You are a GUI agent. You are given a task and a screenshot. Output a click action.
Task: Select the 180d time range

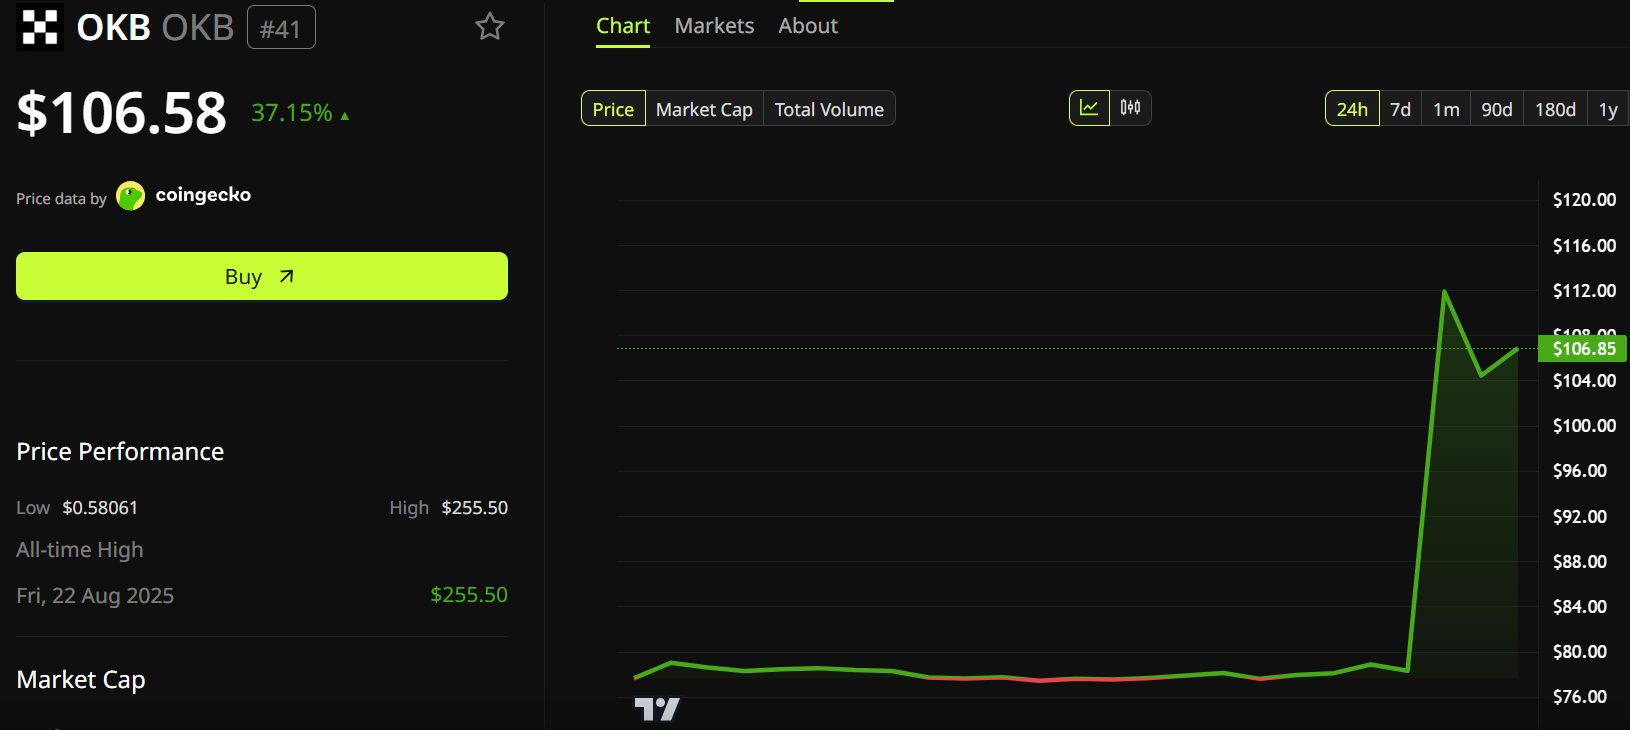[x=1555, y=109]
